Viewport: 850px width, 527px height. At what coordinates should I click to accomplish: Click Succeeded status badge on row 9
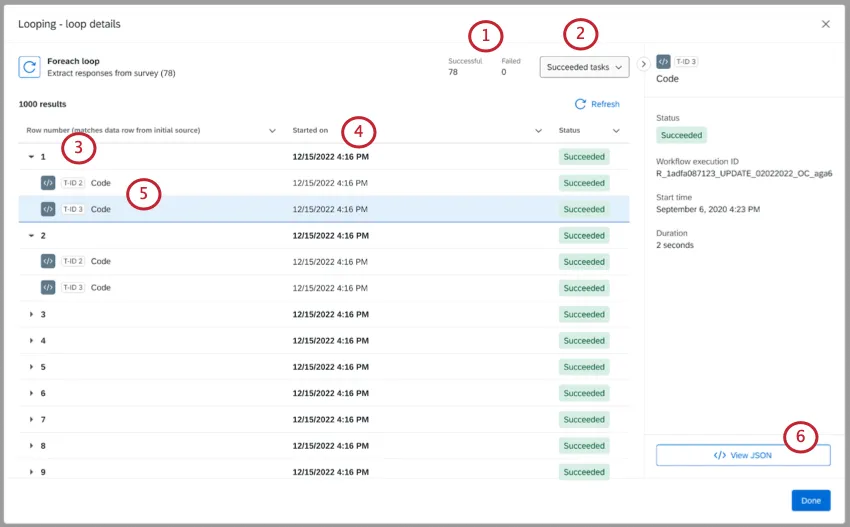(x=583, y=472)
